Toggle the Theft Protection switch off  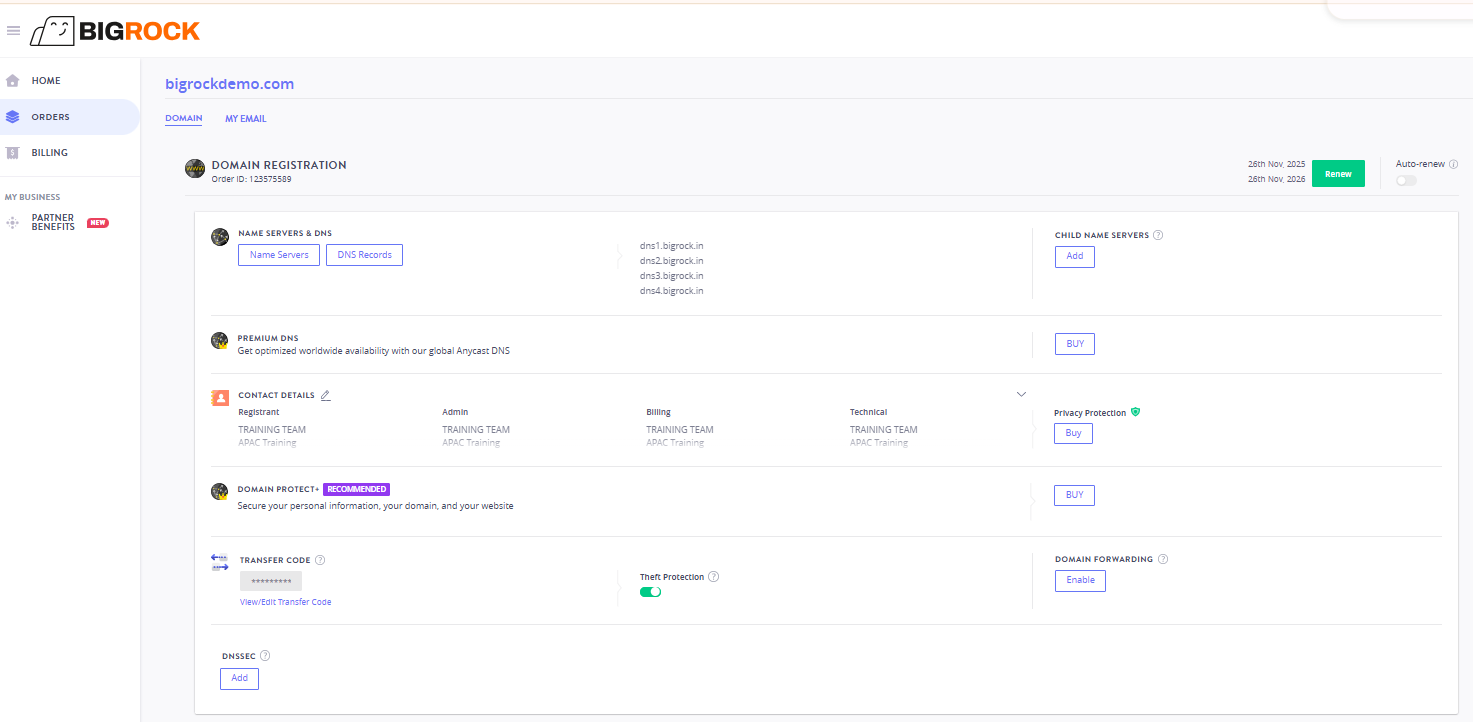(650, 592)
